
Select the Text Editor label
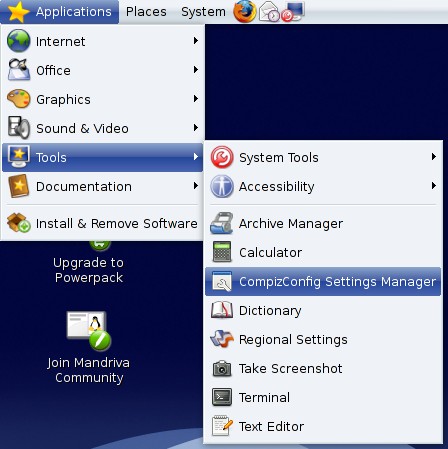coord(271,426)
